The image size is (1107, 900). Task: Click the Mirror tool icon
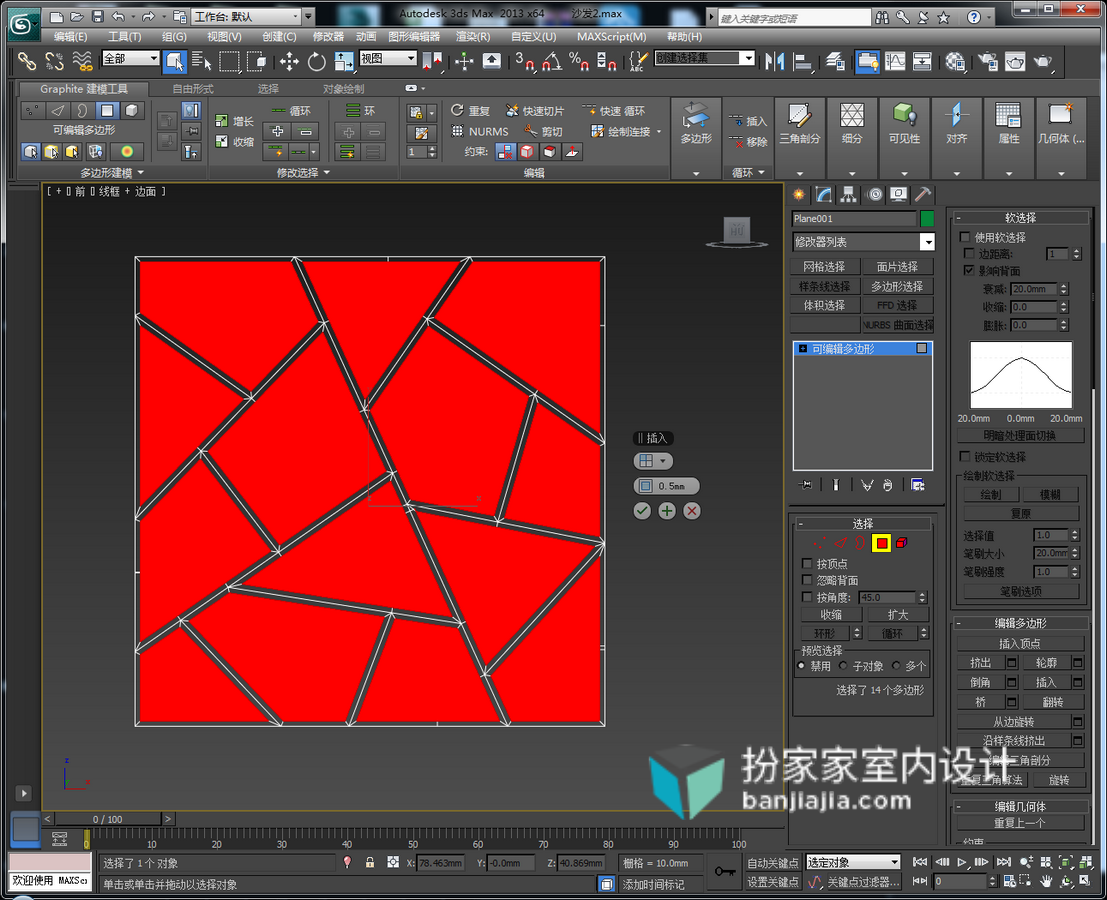click(774, 61)
